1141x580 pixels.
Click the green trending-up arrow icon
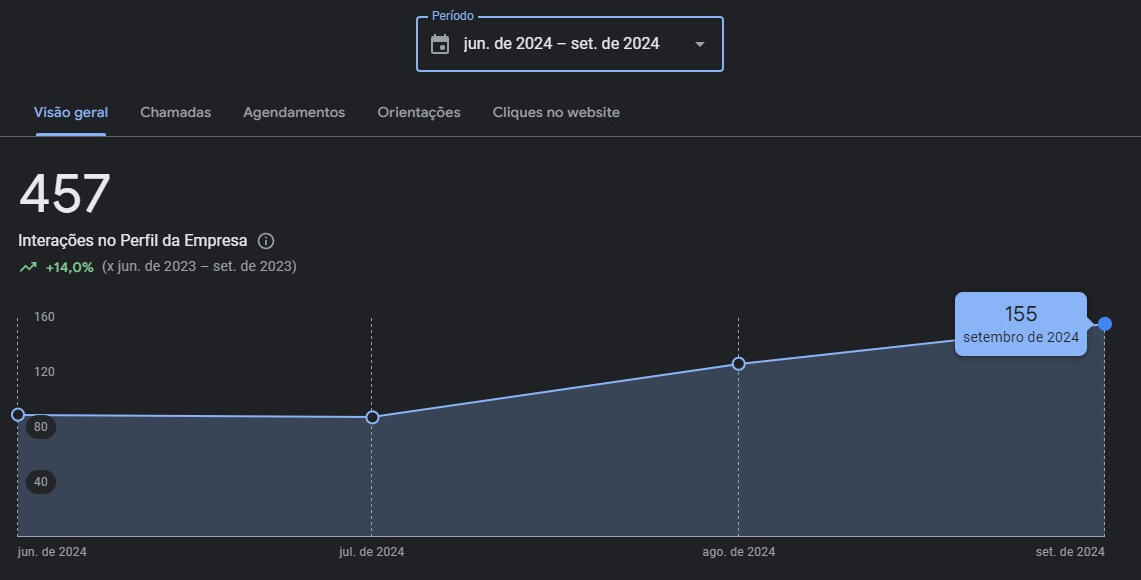coord(28,267)
